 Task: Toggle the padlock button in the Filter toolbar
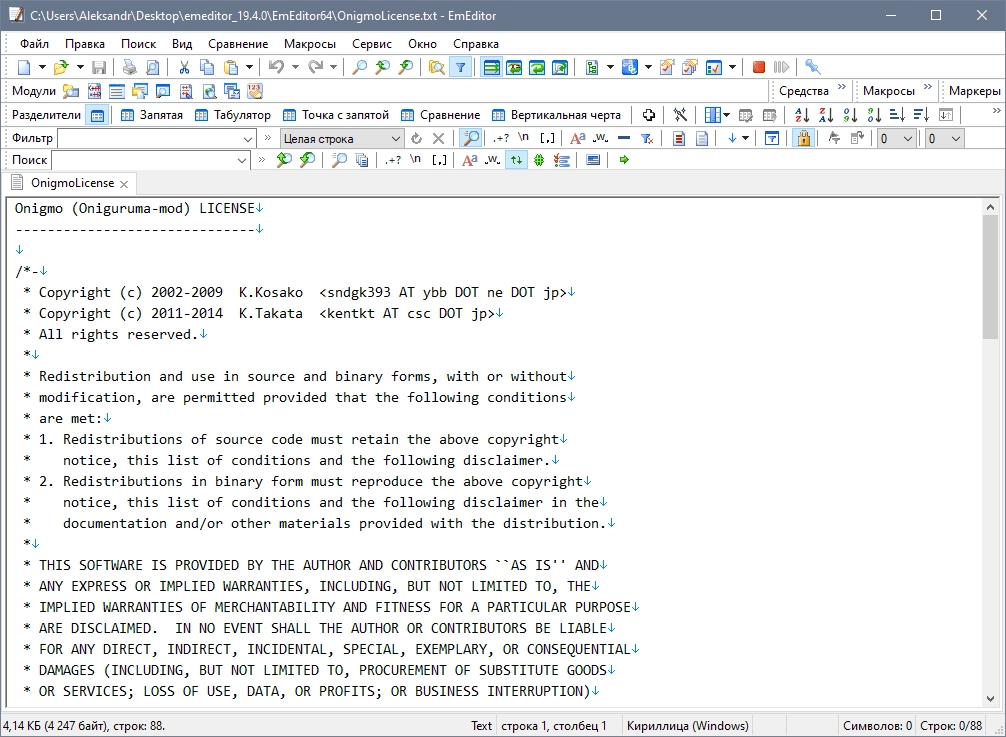click(x=803, y=139)
